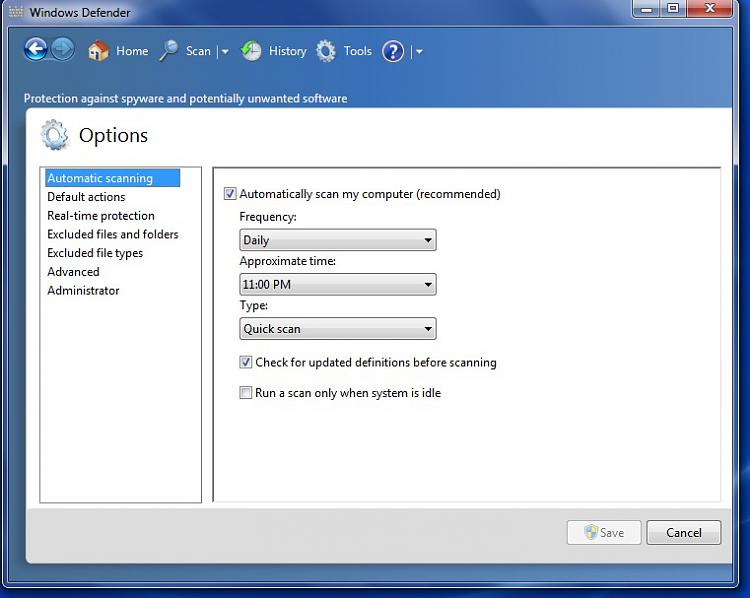Open the Frequency dropdown set to Daily
The width and height of the screenshot is (750, 598).
pyautogui.click(x=338, y=240)
